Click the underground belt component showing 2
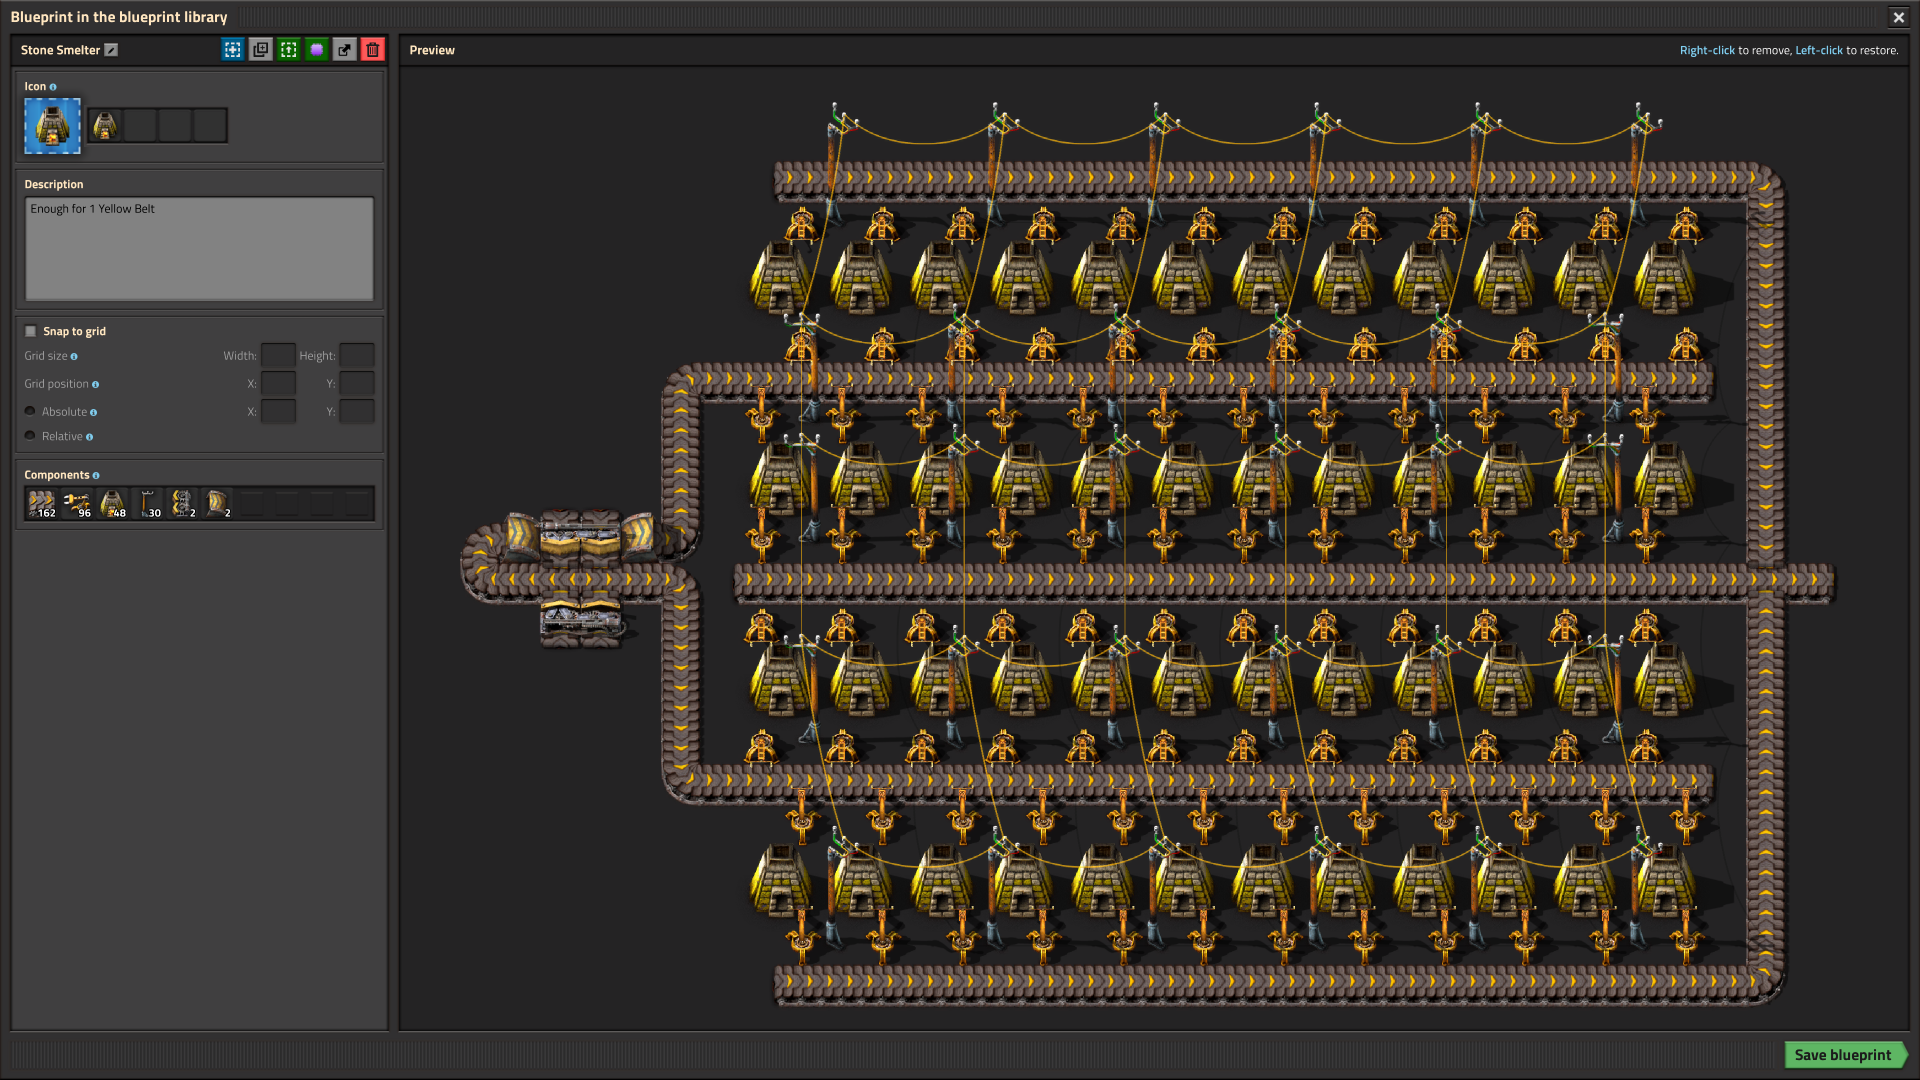 [x=218, y=504]
